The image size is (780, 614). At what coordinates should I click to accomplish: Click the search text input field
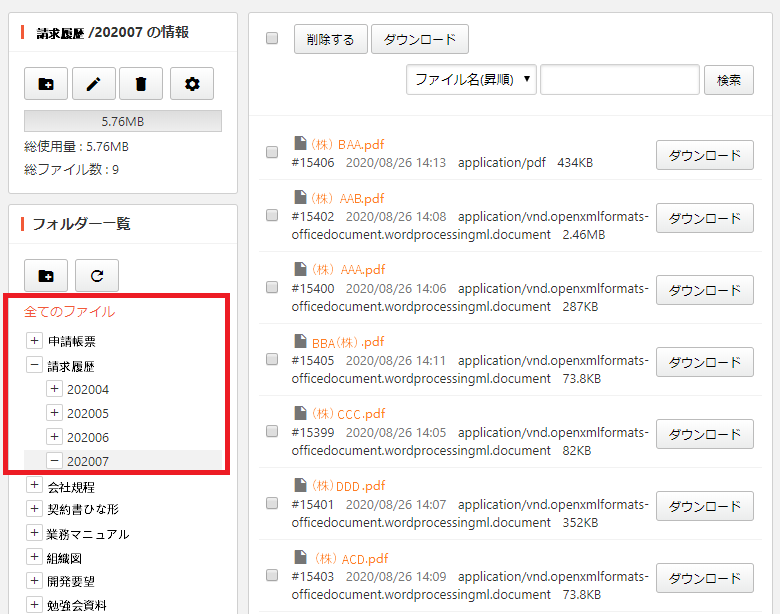tap(619, 80)
